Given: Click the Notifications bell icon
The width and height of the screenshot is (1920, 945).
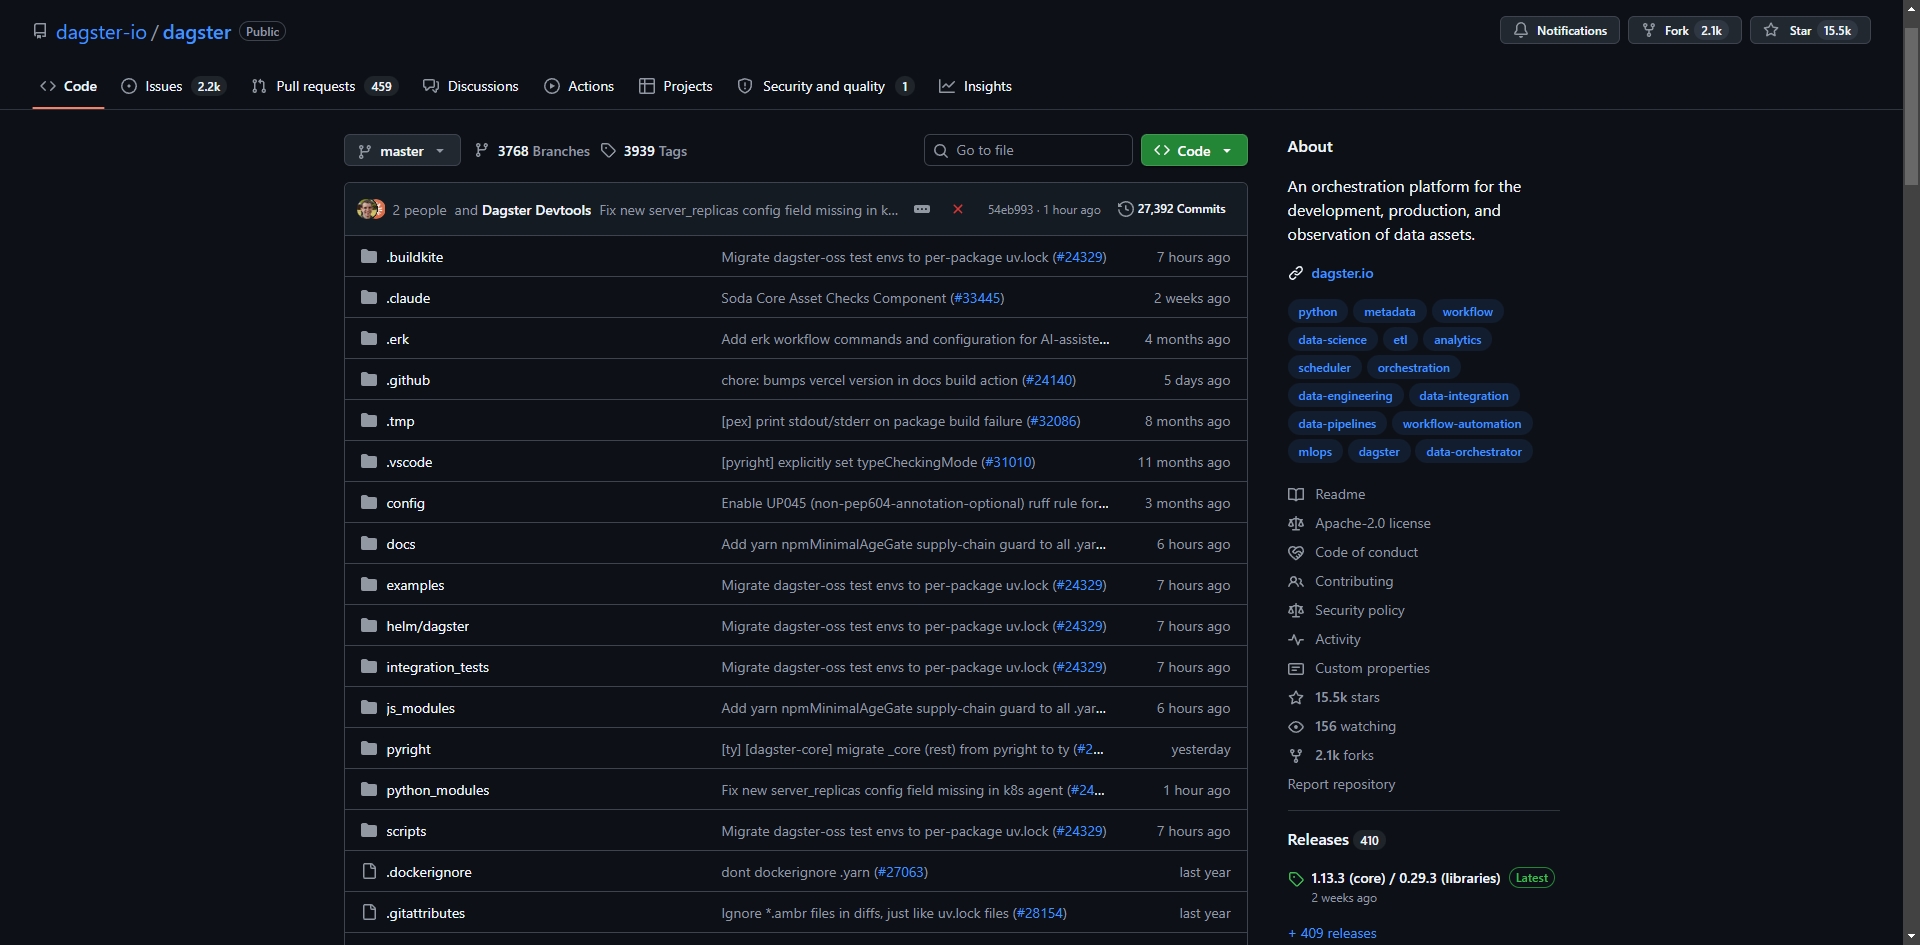Looking at the screenshot, I should [x=1520, y=31].
